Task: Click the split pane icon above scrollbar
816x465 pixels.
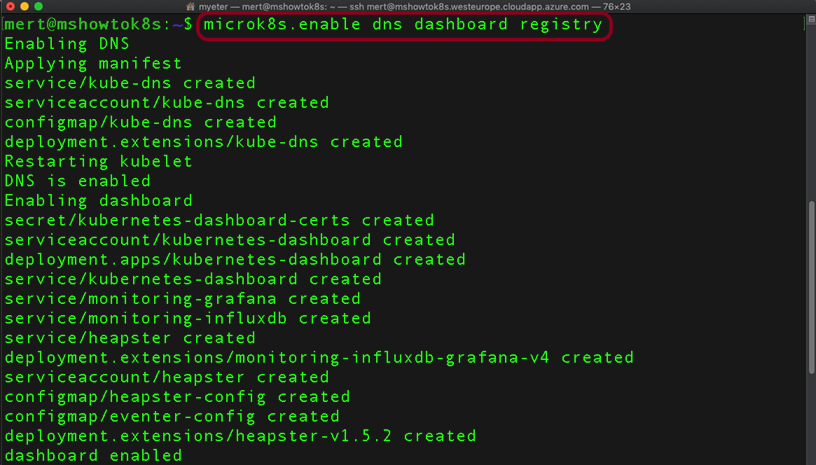Action: (811, 20)
